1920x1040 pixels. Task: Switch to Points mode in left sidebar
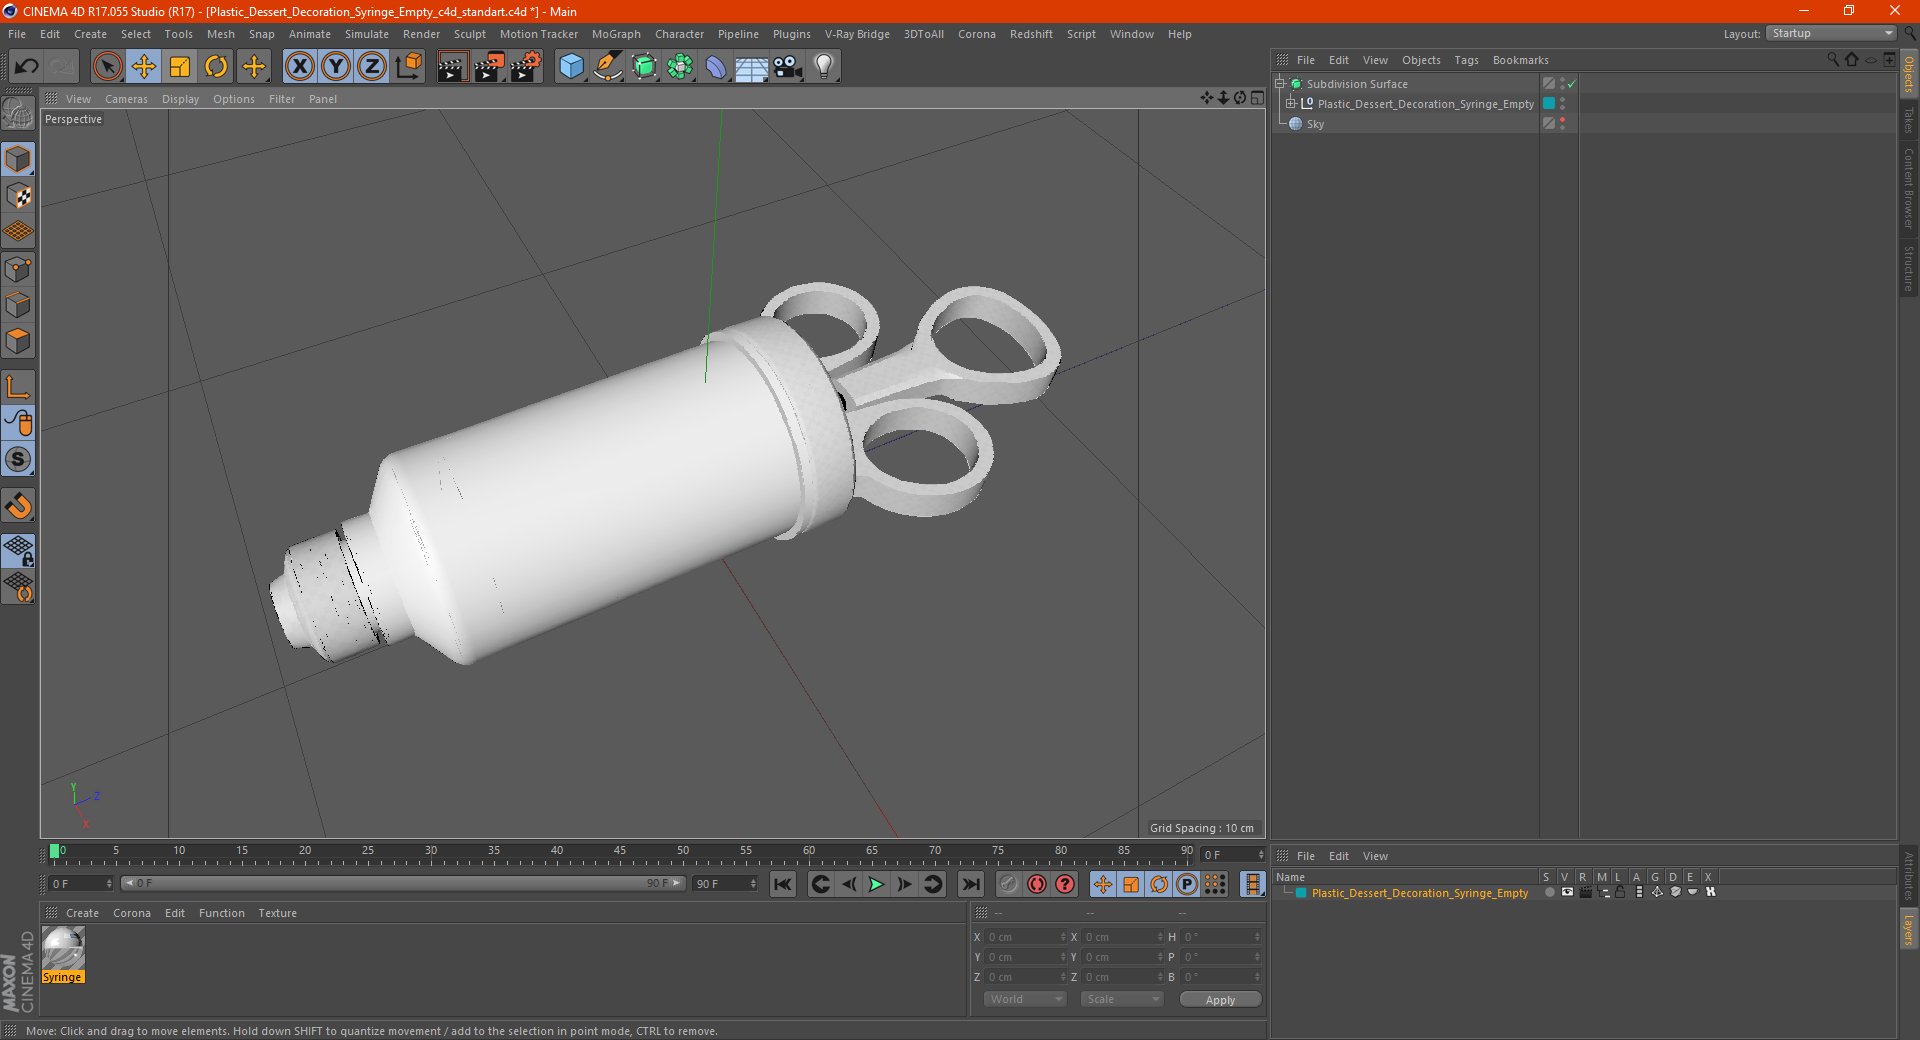[x=18, y=269]
